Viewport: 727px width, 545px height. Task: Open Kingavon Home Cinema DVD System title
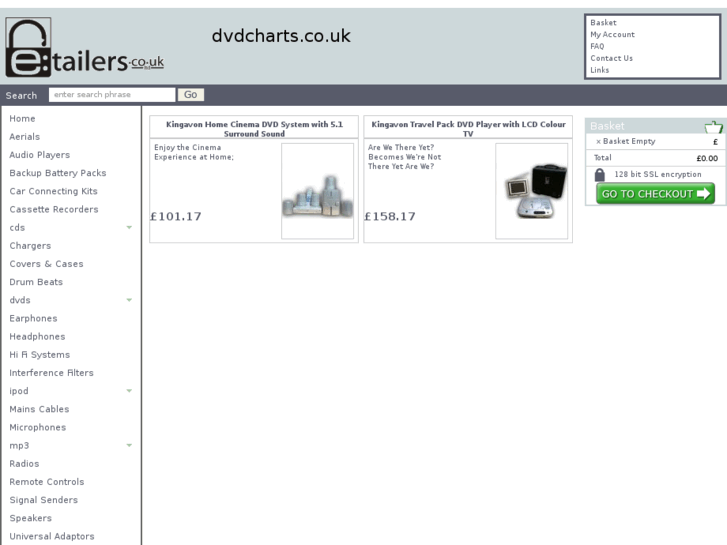click(x=254, y=129)
